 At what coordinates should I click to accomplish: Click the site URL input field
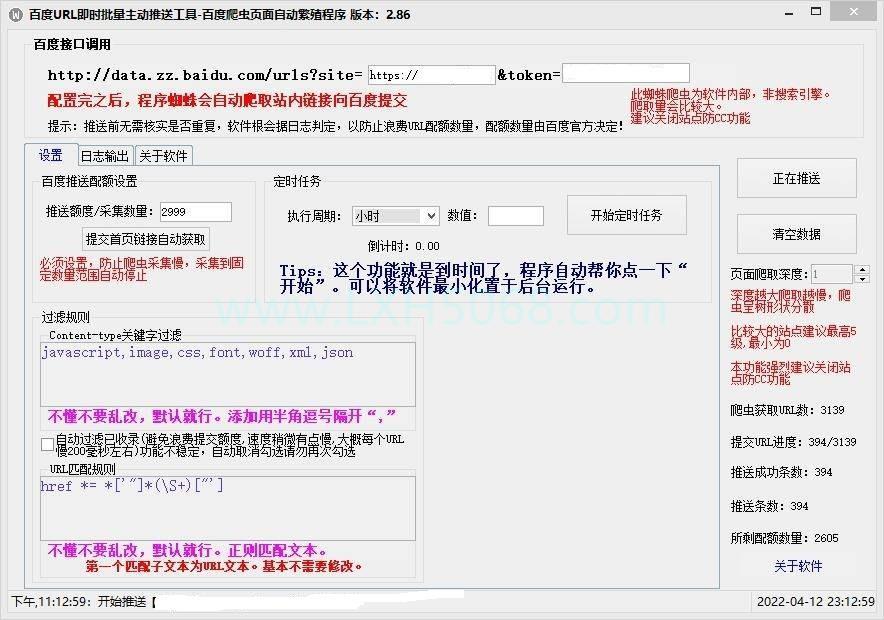pyautogui.click(x=431, y=75)
